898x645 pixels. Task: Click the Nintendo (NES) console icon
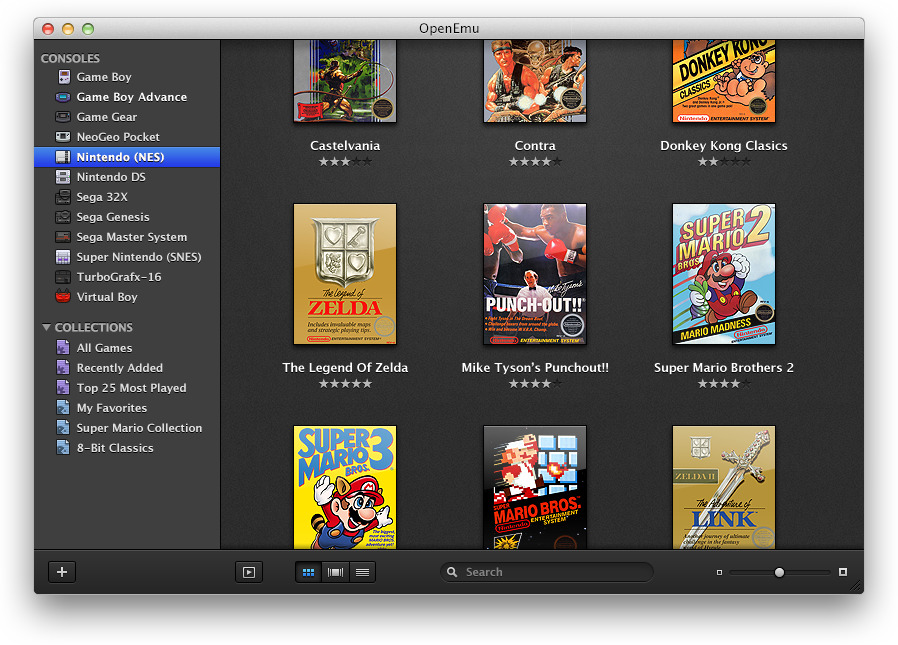click(x=63, y=157)
